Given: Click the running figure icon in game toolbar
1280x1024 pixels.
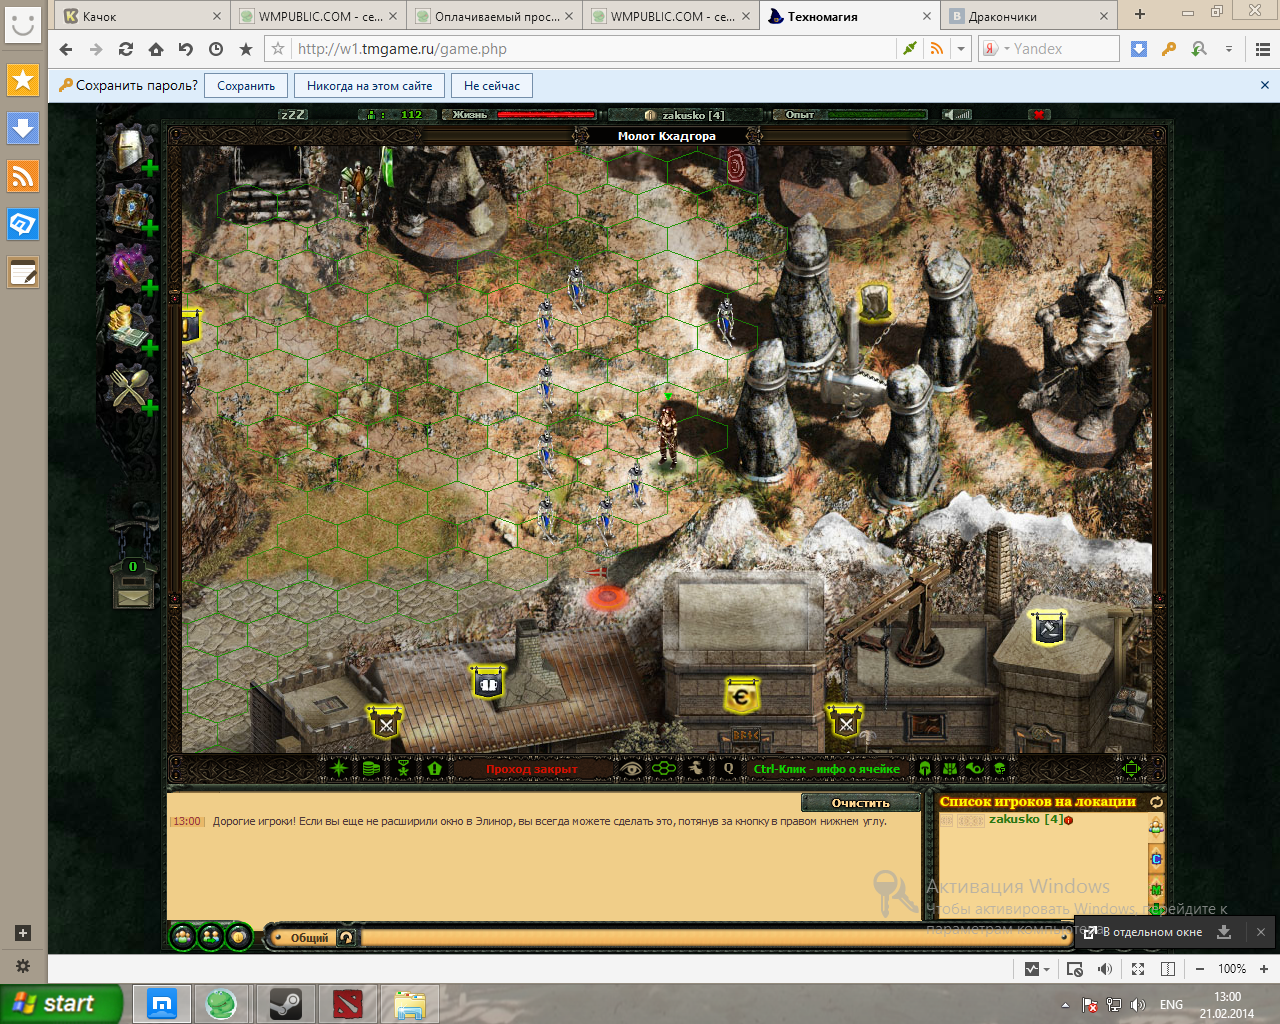Looking at the screenshot, I should pyautogui.click(x=696, y=768).
